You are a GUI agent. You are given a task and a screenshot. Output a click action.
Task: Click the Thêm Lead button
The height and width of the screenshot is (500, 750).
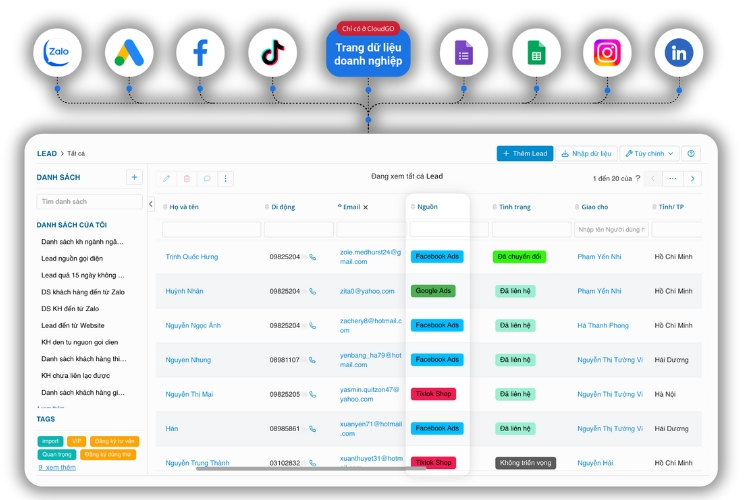[x=524, y=153]
